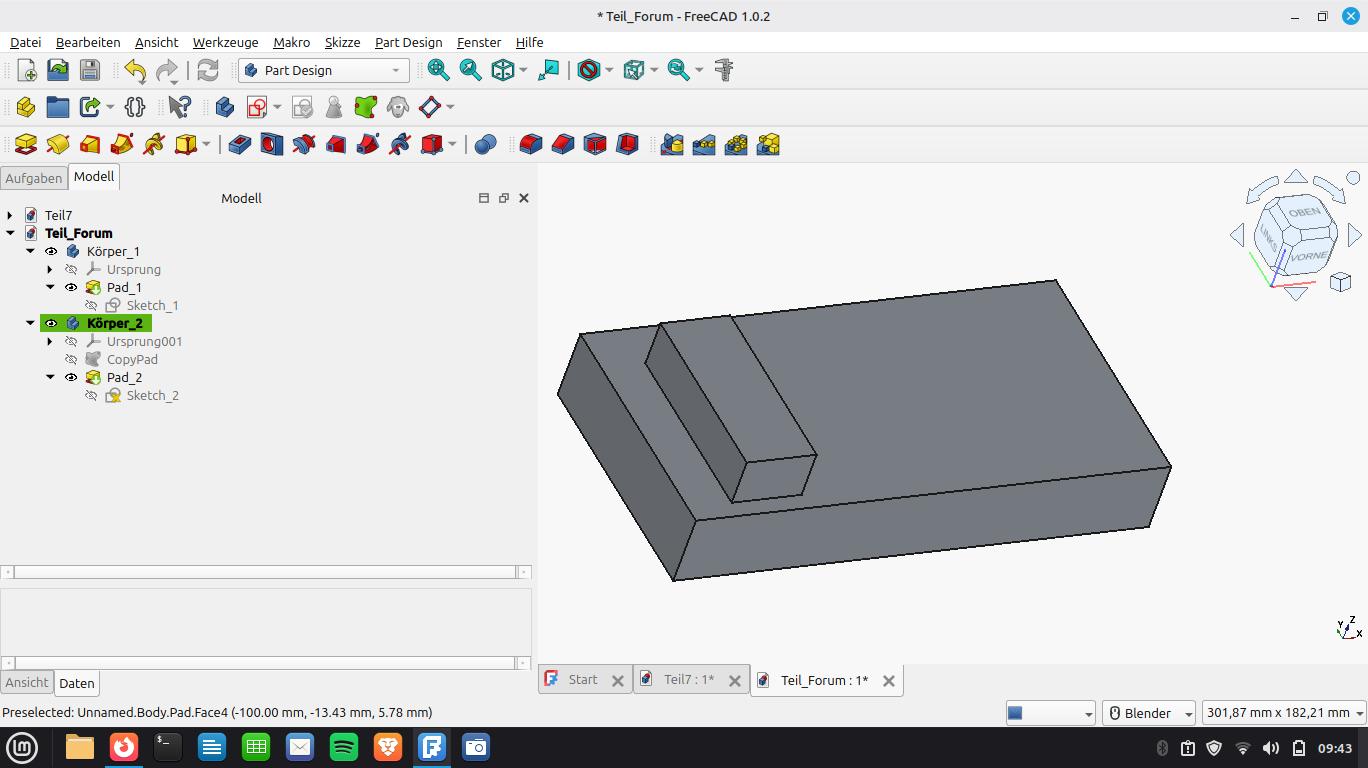Screen dimensions: 1368x768
Task: Click the Refresh recompute icon
Action: tap(207, 70)
